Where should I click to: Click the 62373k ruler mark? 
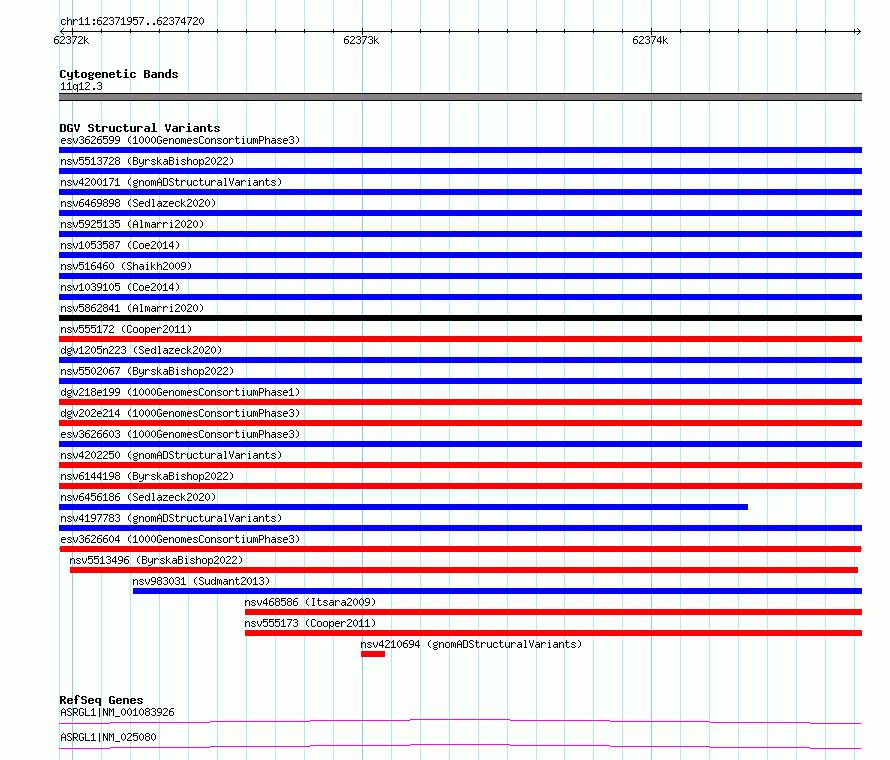(x=361, y=40)
